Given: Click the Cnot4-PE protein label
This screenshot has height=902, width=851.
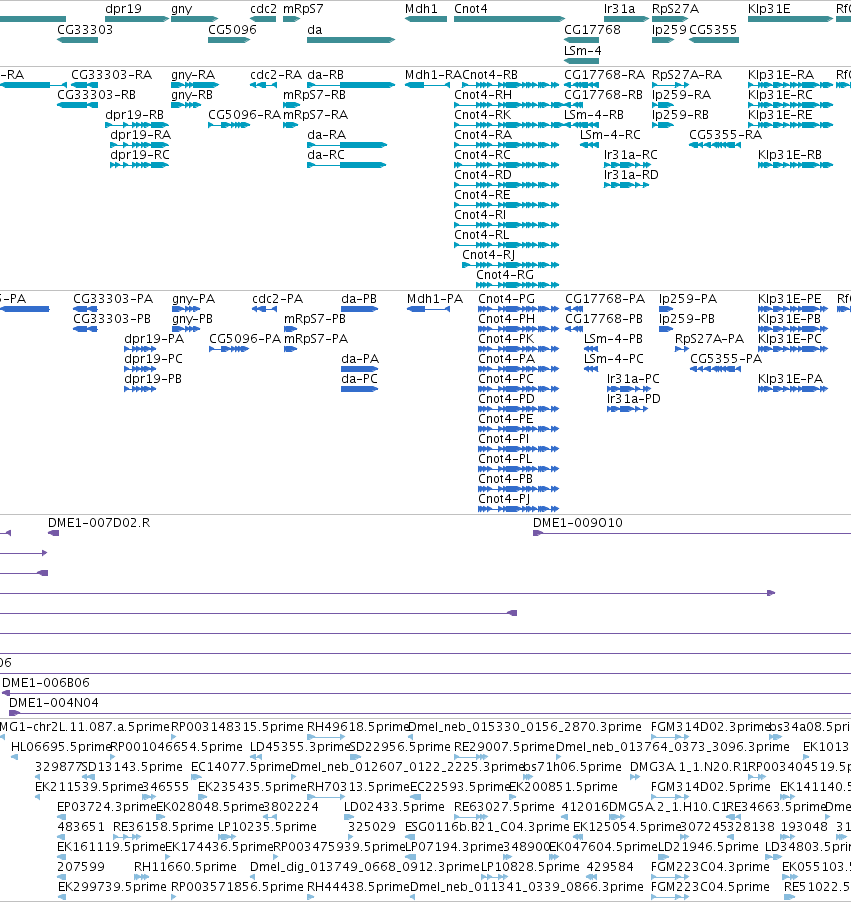Looking at the screenshot, I should tap(506, 419).
